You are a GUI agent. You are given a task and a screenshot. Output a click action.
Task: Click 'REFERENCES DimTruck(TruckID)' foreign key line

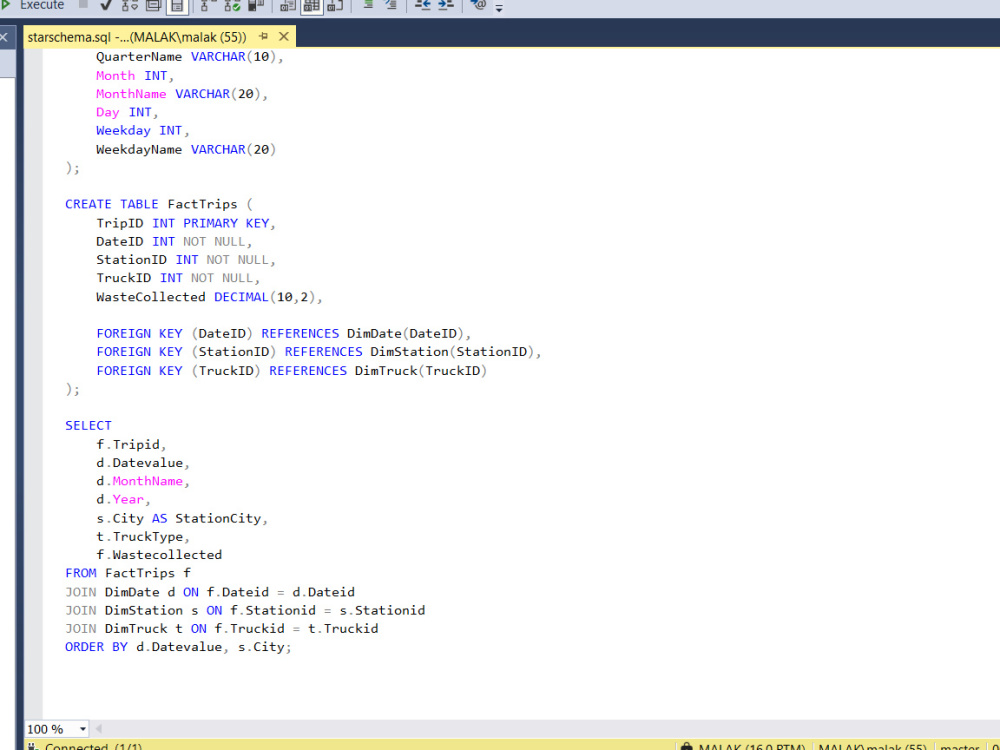[x=291, y=371]
